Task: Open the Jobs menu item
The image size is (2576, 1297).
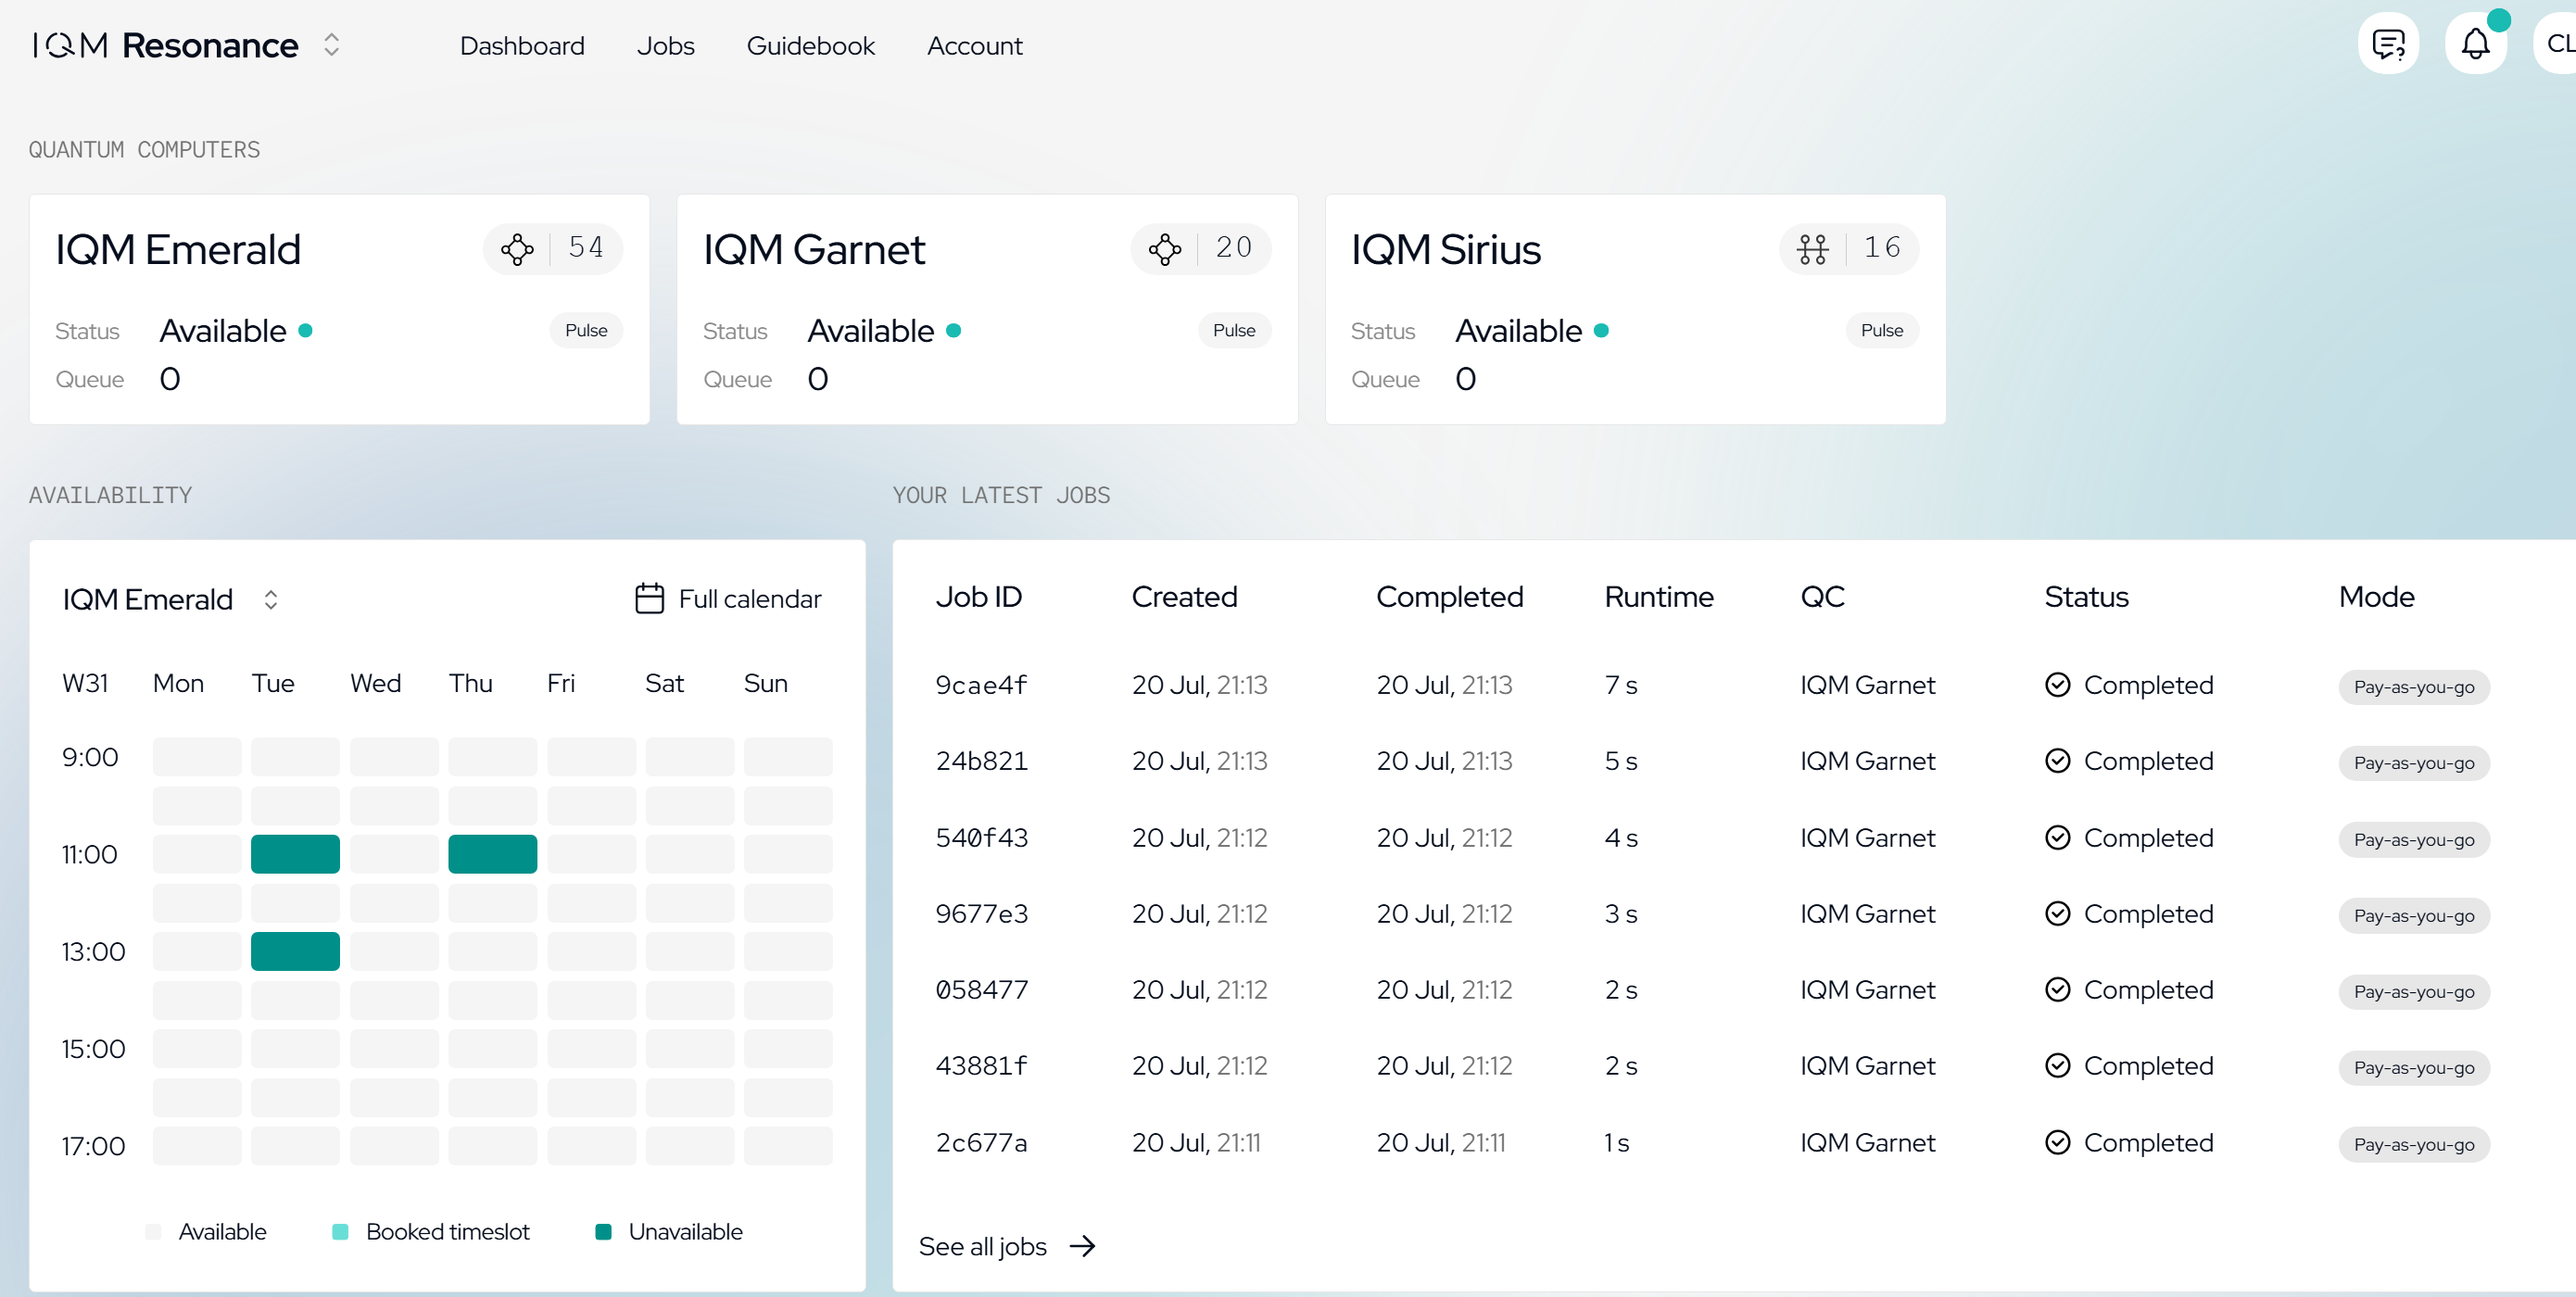Action: [x=665, y=46]
